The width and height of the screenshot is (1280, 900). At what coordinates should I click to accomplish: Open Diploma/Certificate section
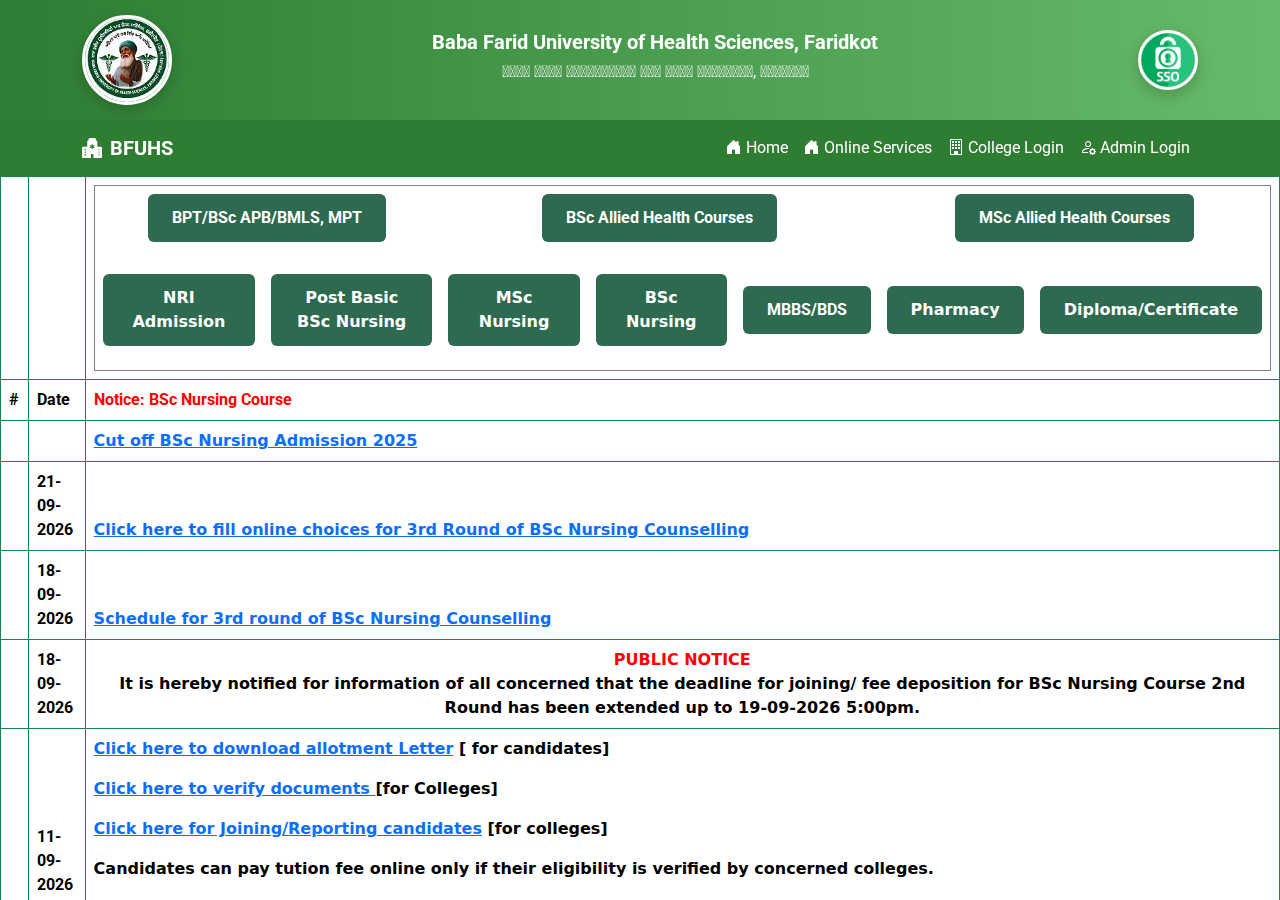point(1151,310)
